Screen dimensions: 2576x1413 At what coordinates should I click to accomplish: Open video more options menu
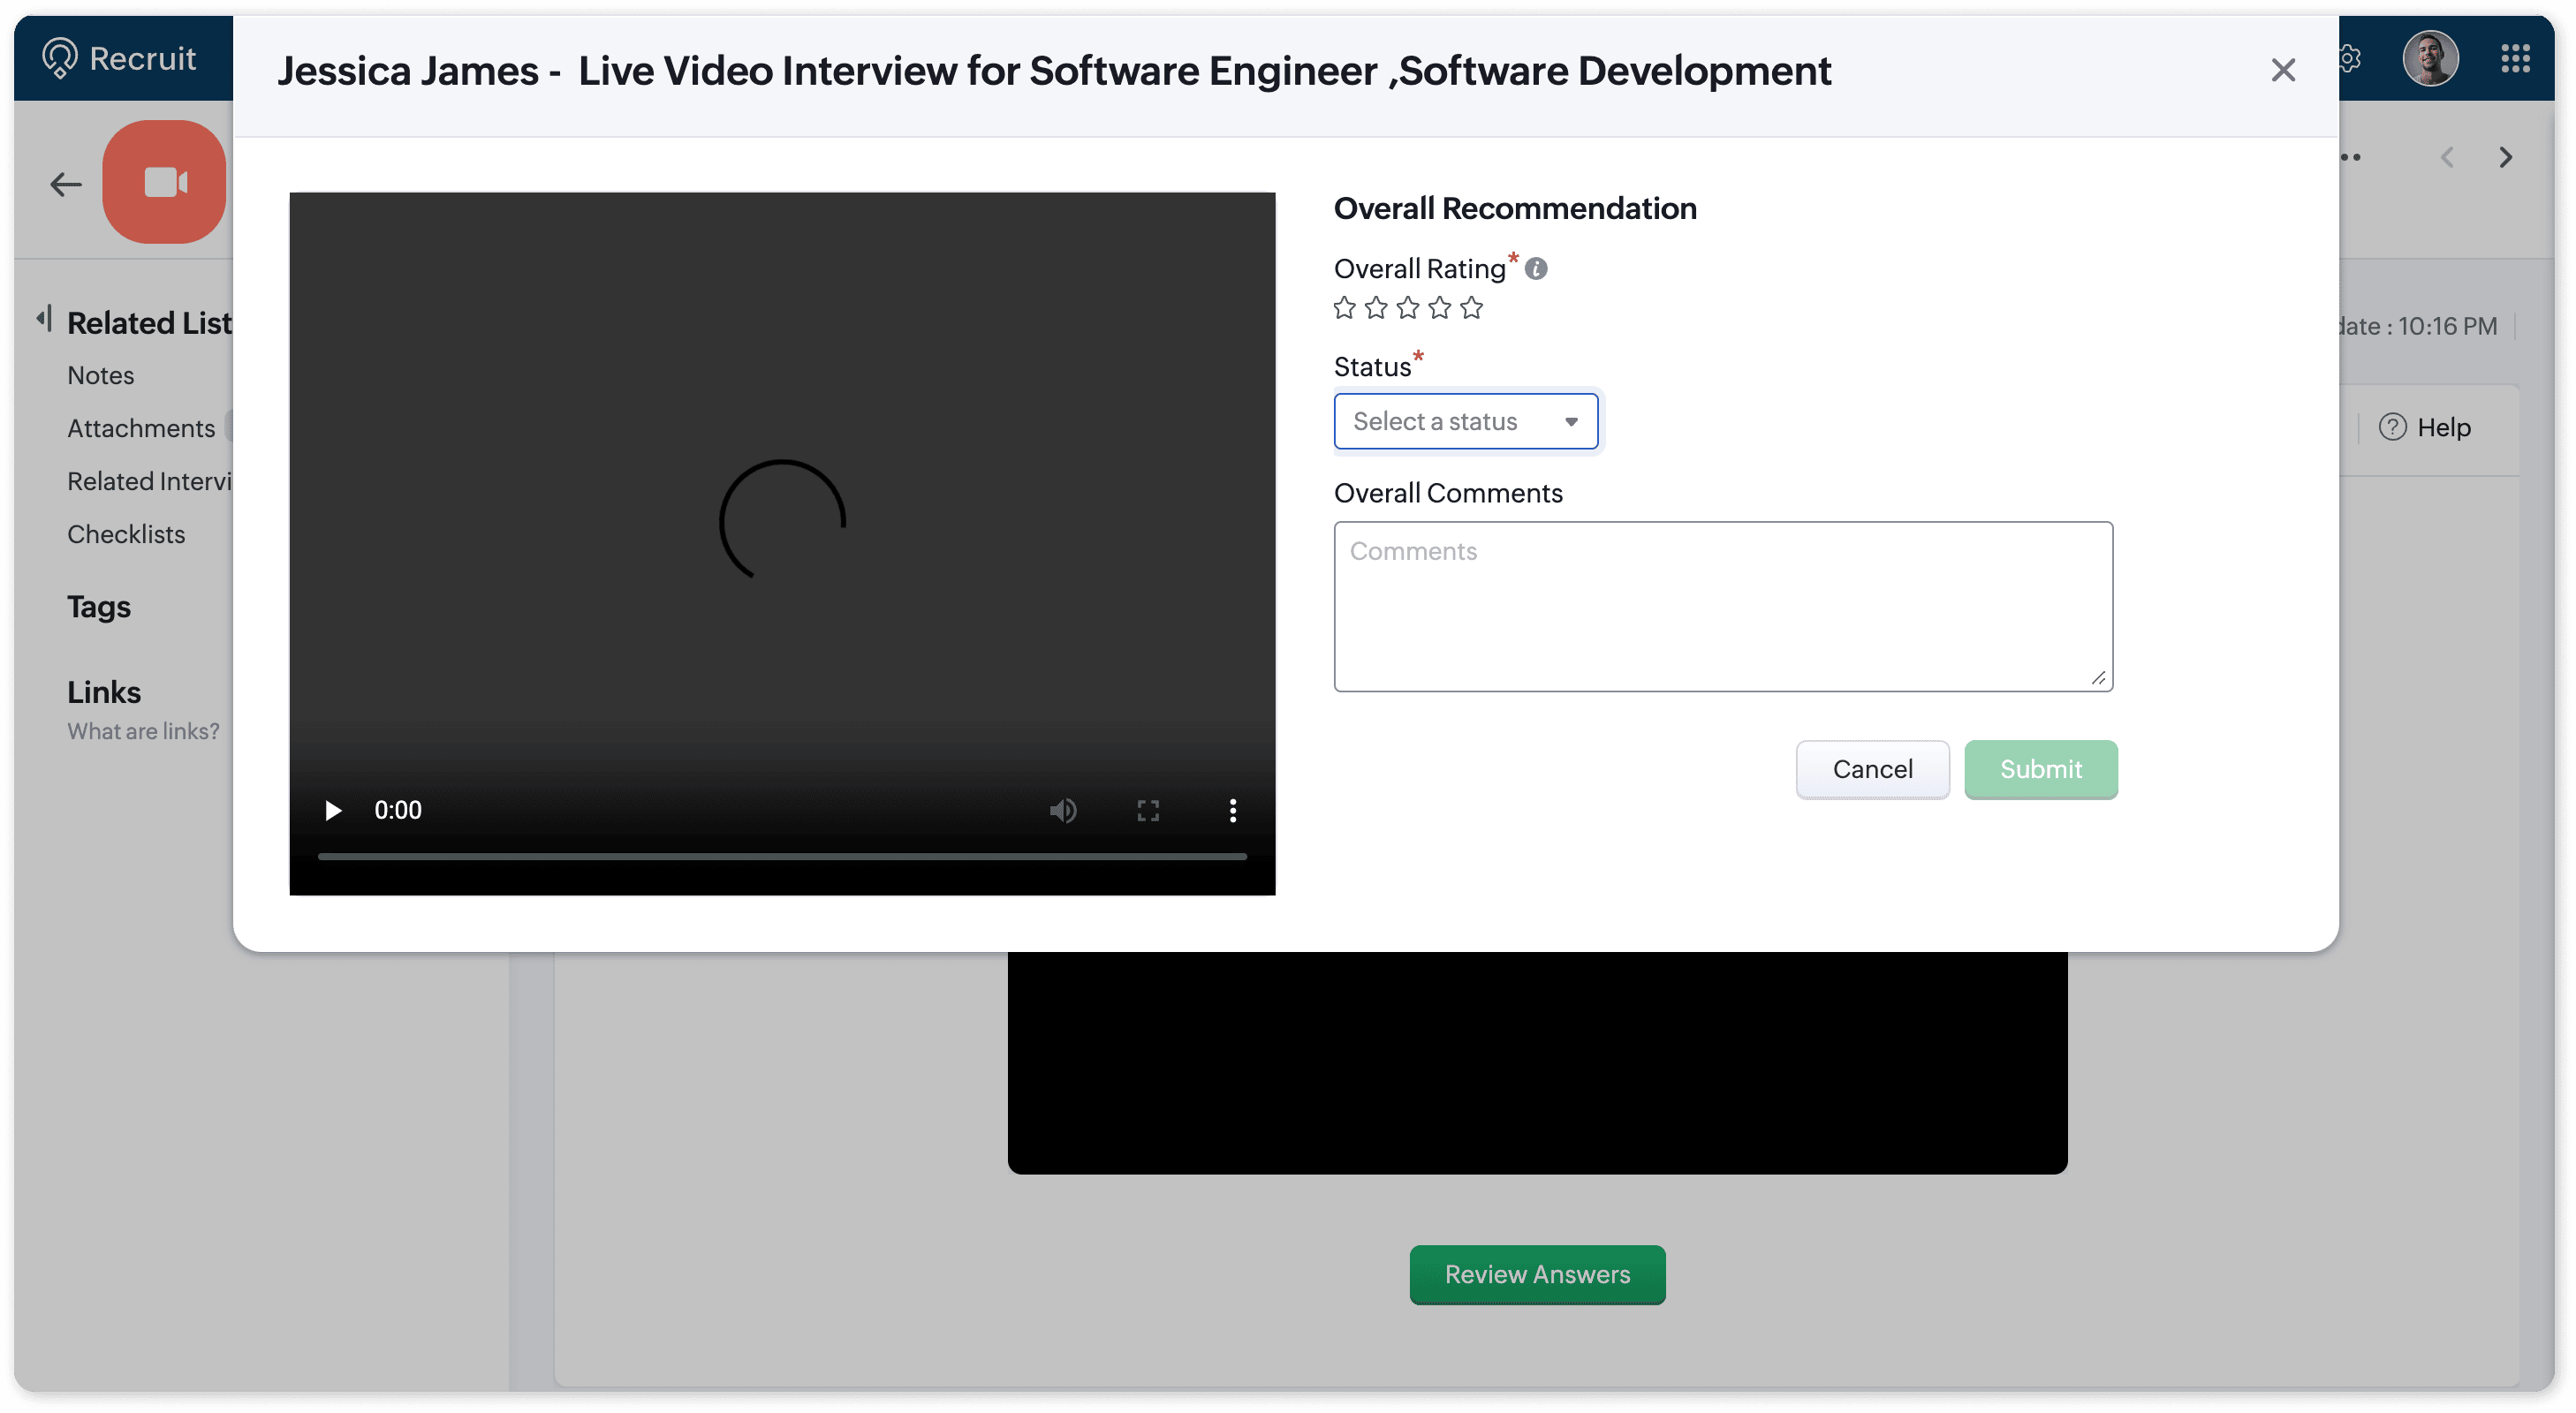1232,810
